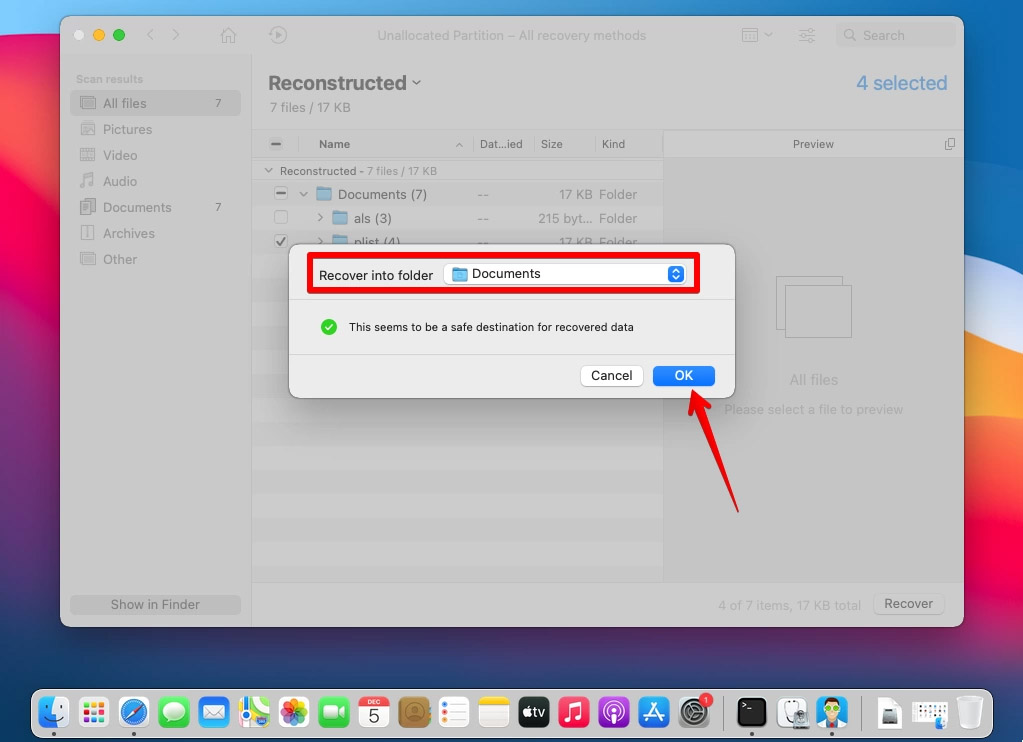Sort by the Dat...ied column header
This screenshot has height=742, width=1023.
501,144
